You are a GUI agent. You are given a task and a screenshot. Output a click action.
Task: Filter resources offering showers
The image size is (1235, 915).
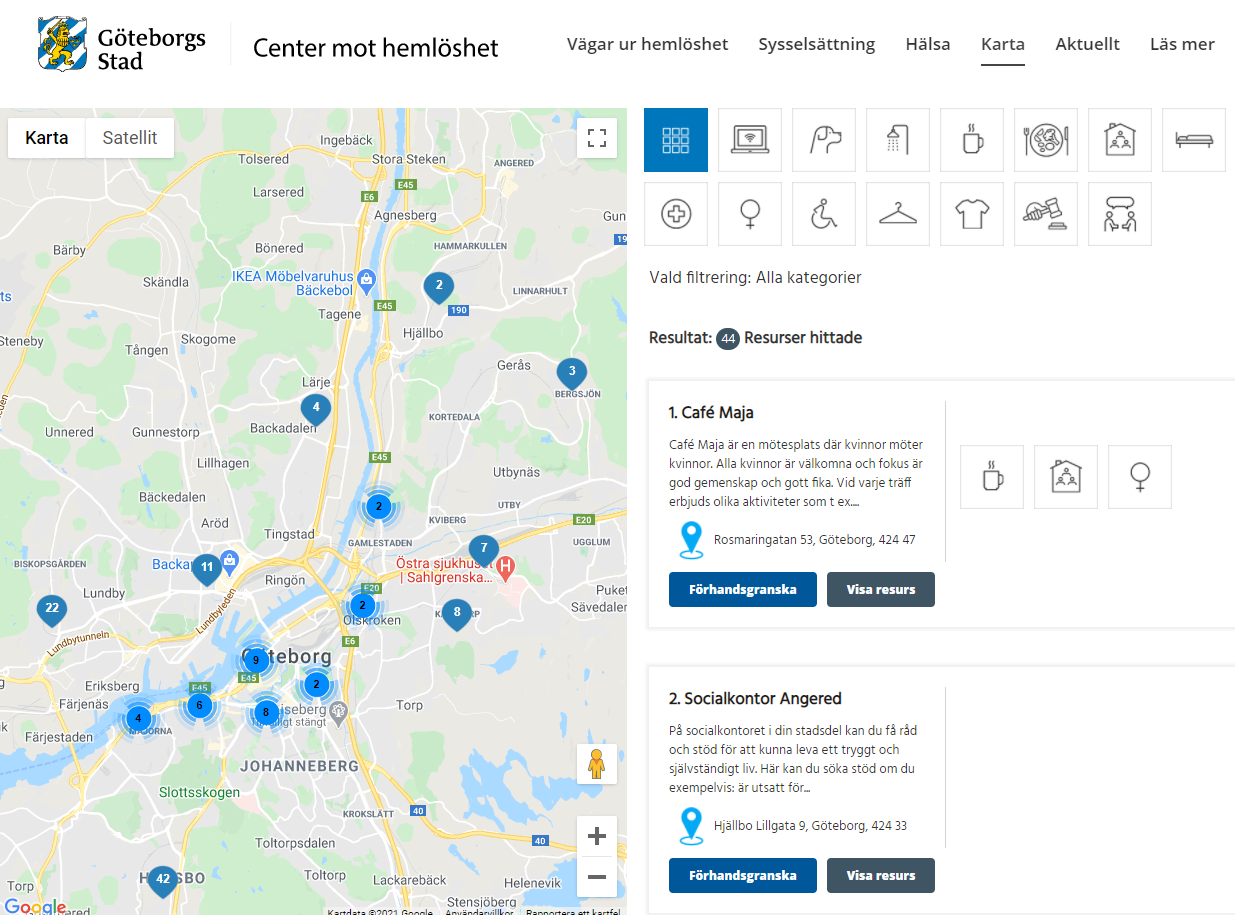(898, 140)
